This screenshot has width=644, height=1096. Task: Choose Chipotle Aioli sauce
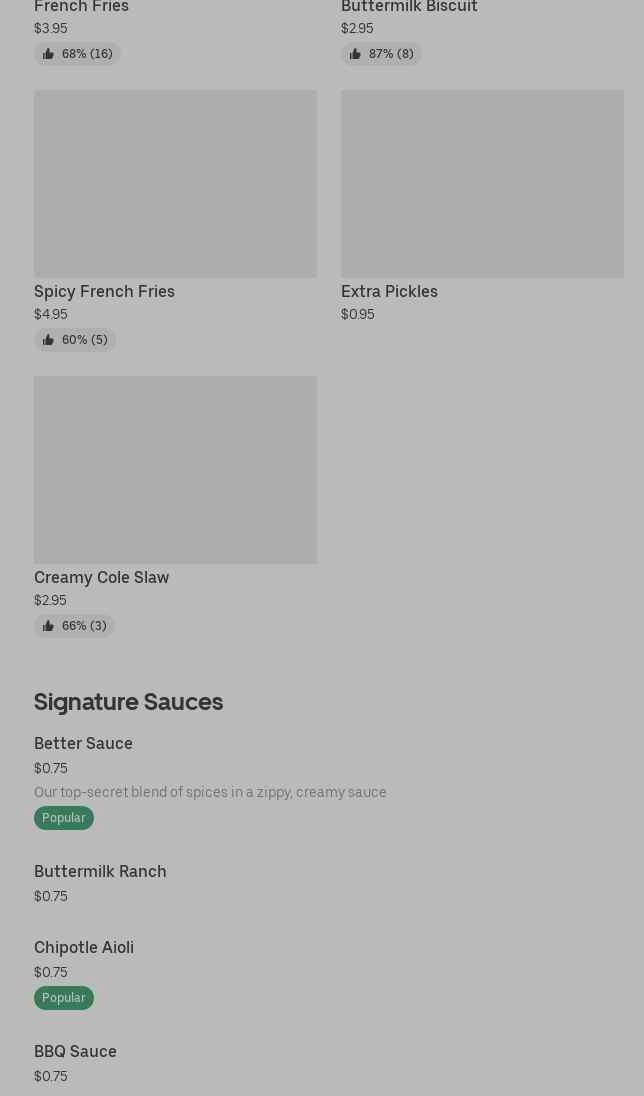[84, 947]
